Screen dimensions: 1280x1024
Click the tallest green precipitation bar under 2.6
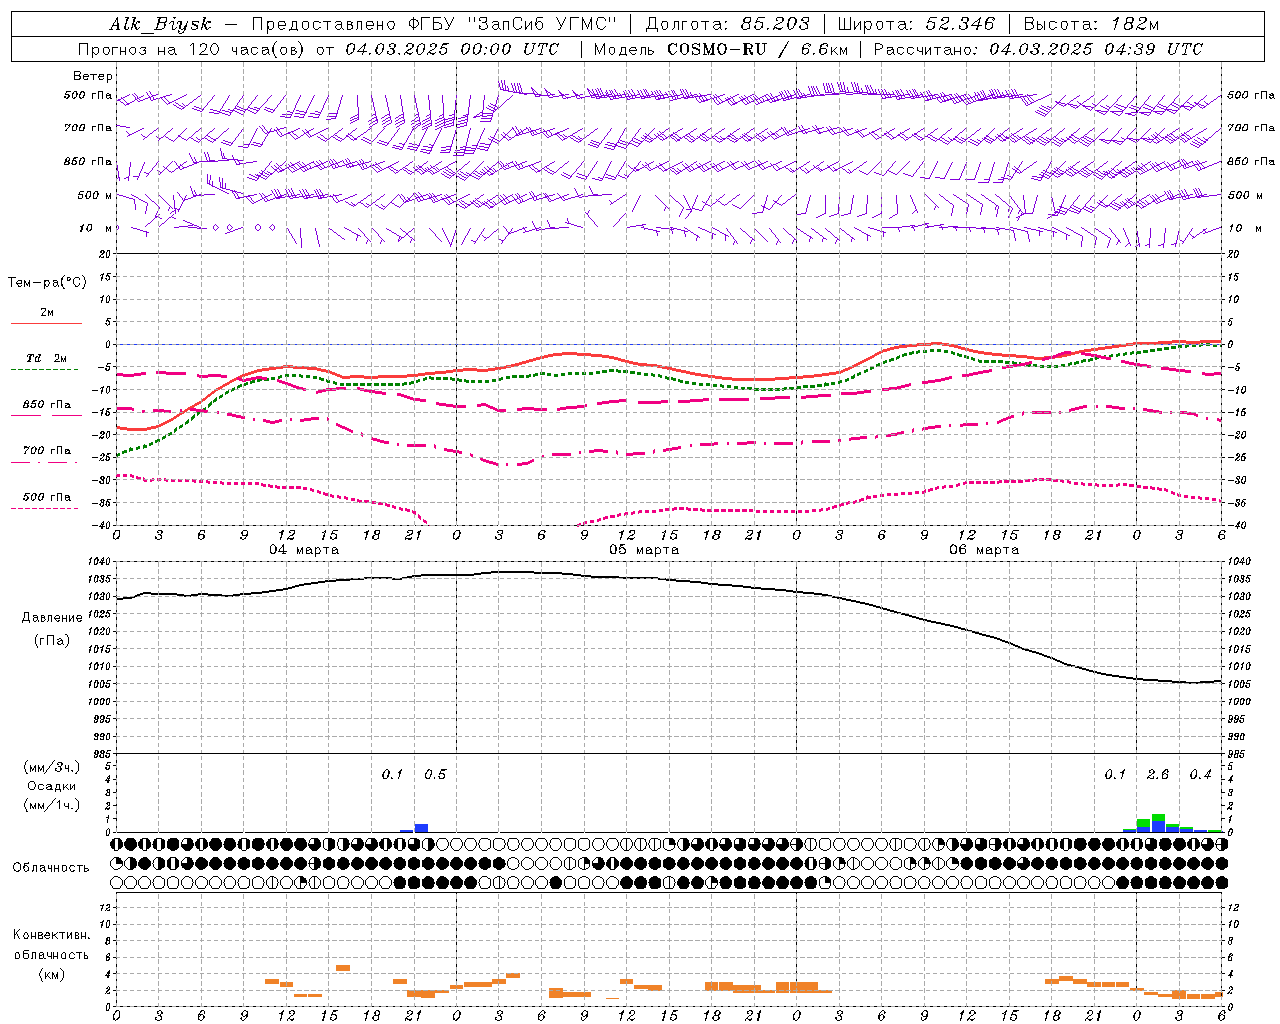pos(1158,818)
